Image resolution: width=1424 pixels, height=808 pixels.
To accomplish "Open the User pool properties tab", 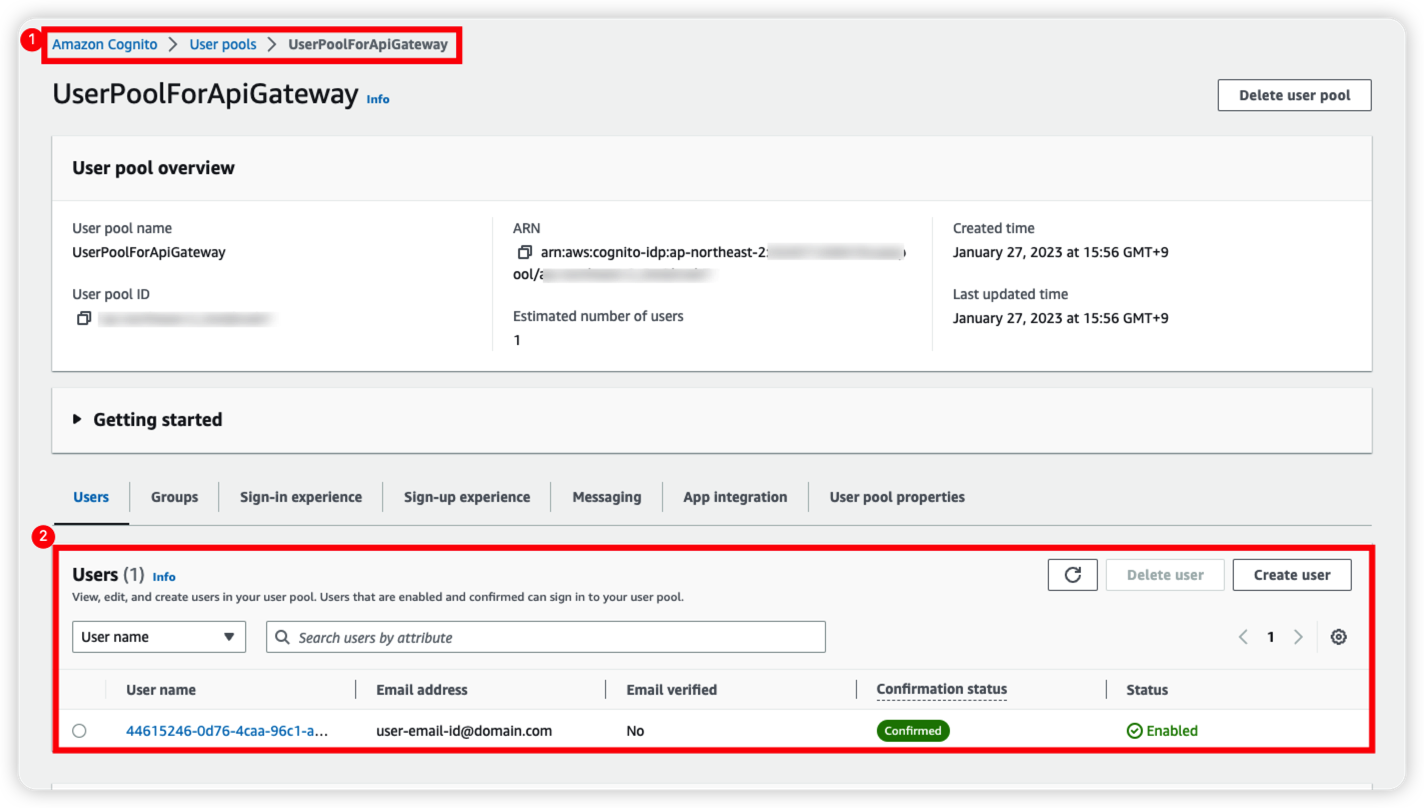I will 897,497.
